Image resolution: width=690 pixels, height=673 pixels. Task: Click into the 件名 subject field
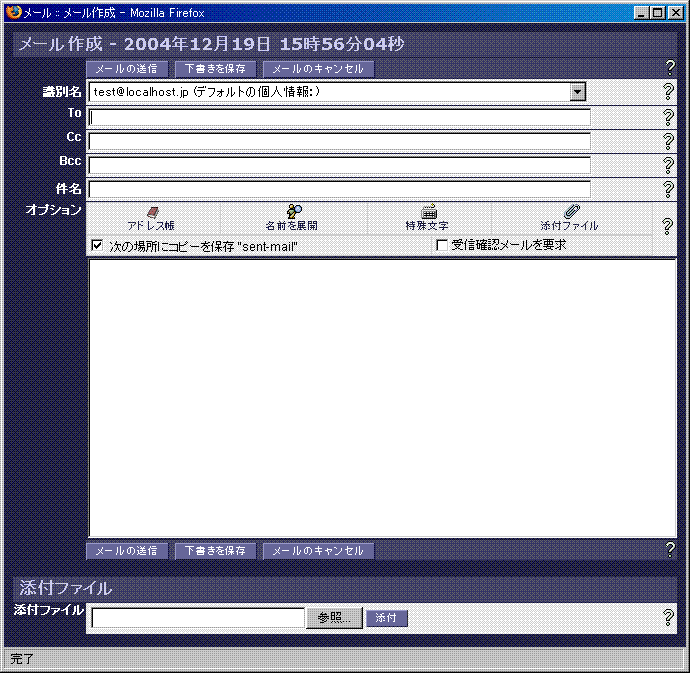pyautogui.click(x=339, y=188)
